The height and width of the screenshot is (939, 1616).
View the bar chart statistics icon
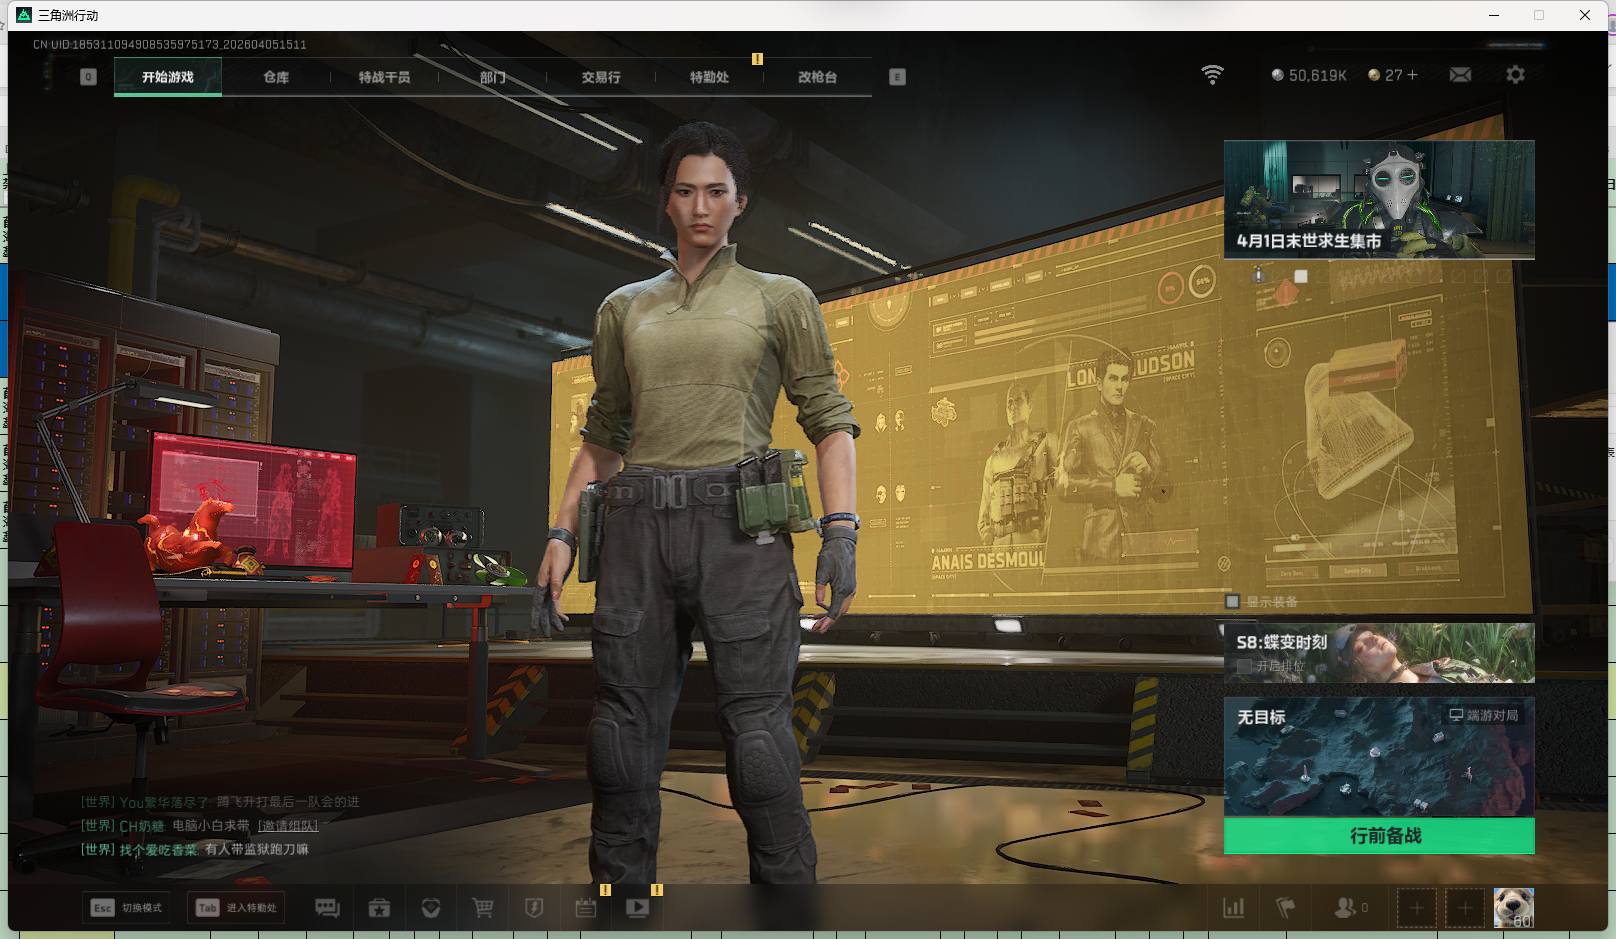[x=1234, y=908]
